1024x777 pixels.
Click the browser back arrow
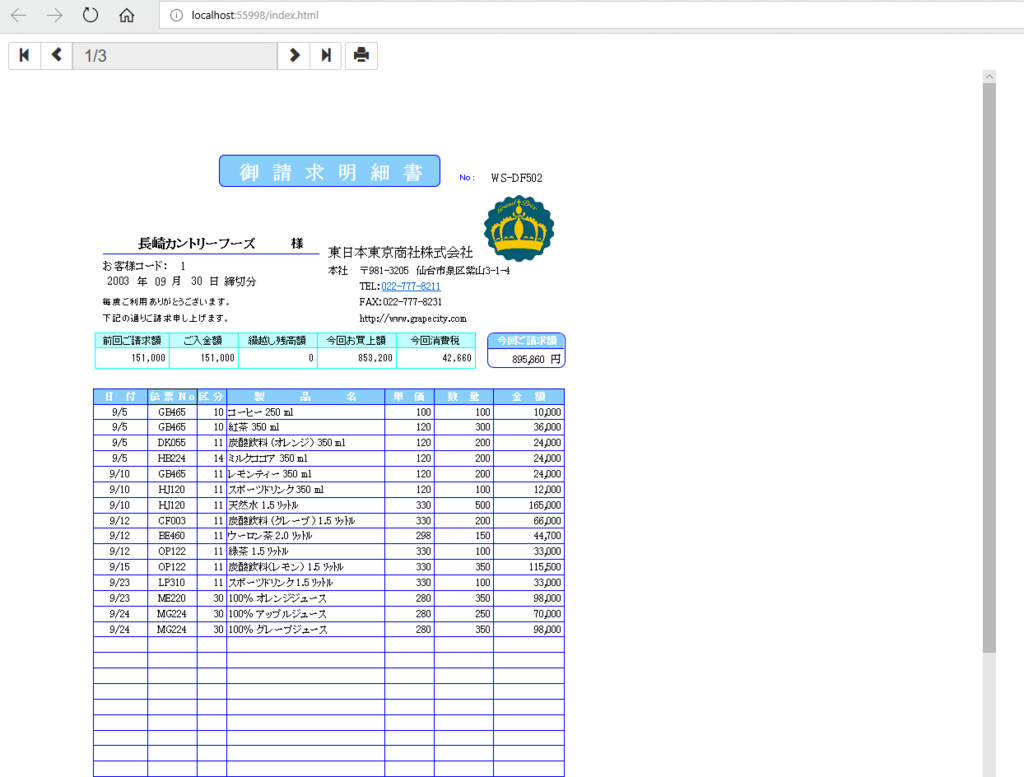click(19, 15)
